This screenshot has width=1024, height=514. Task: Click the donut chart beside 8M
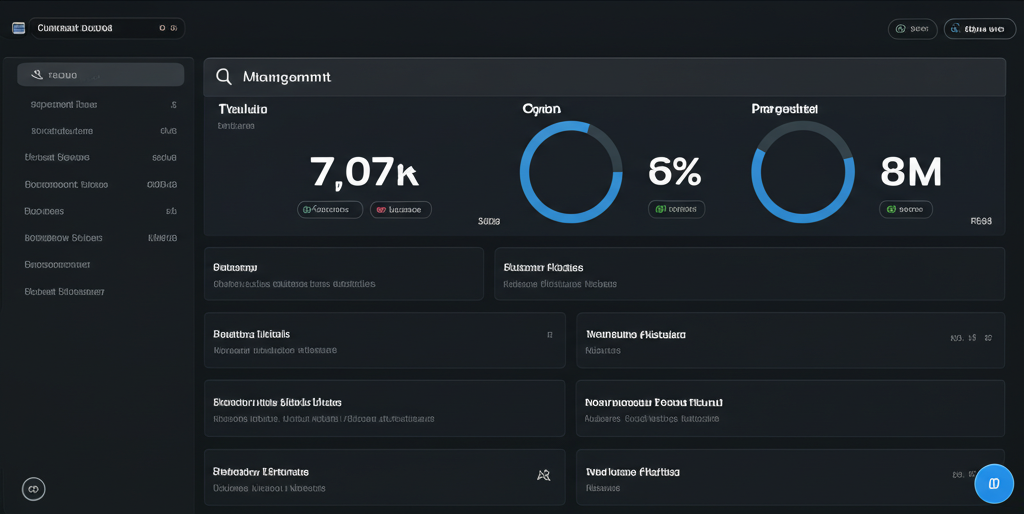803,172
